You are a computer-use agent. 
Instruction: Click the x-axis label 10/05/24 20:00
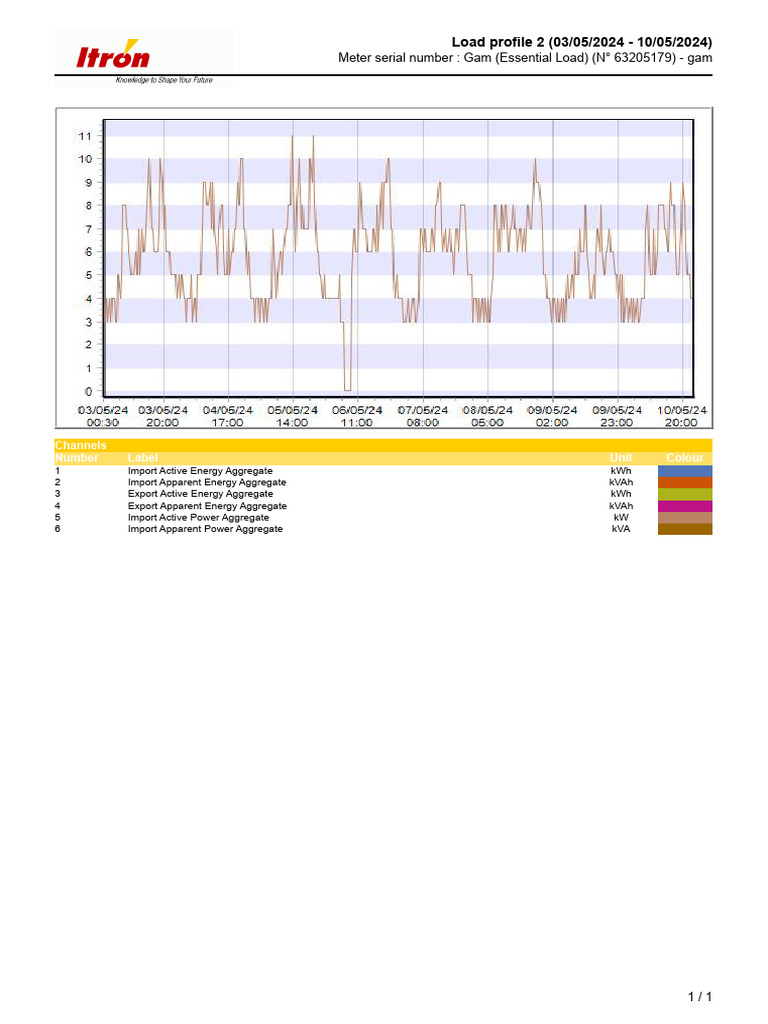point(681,416)
